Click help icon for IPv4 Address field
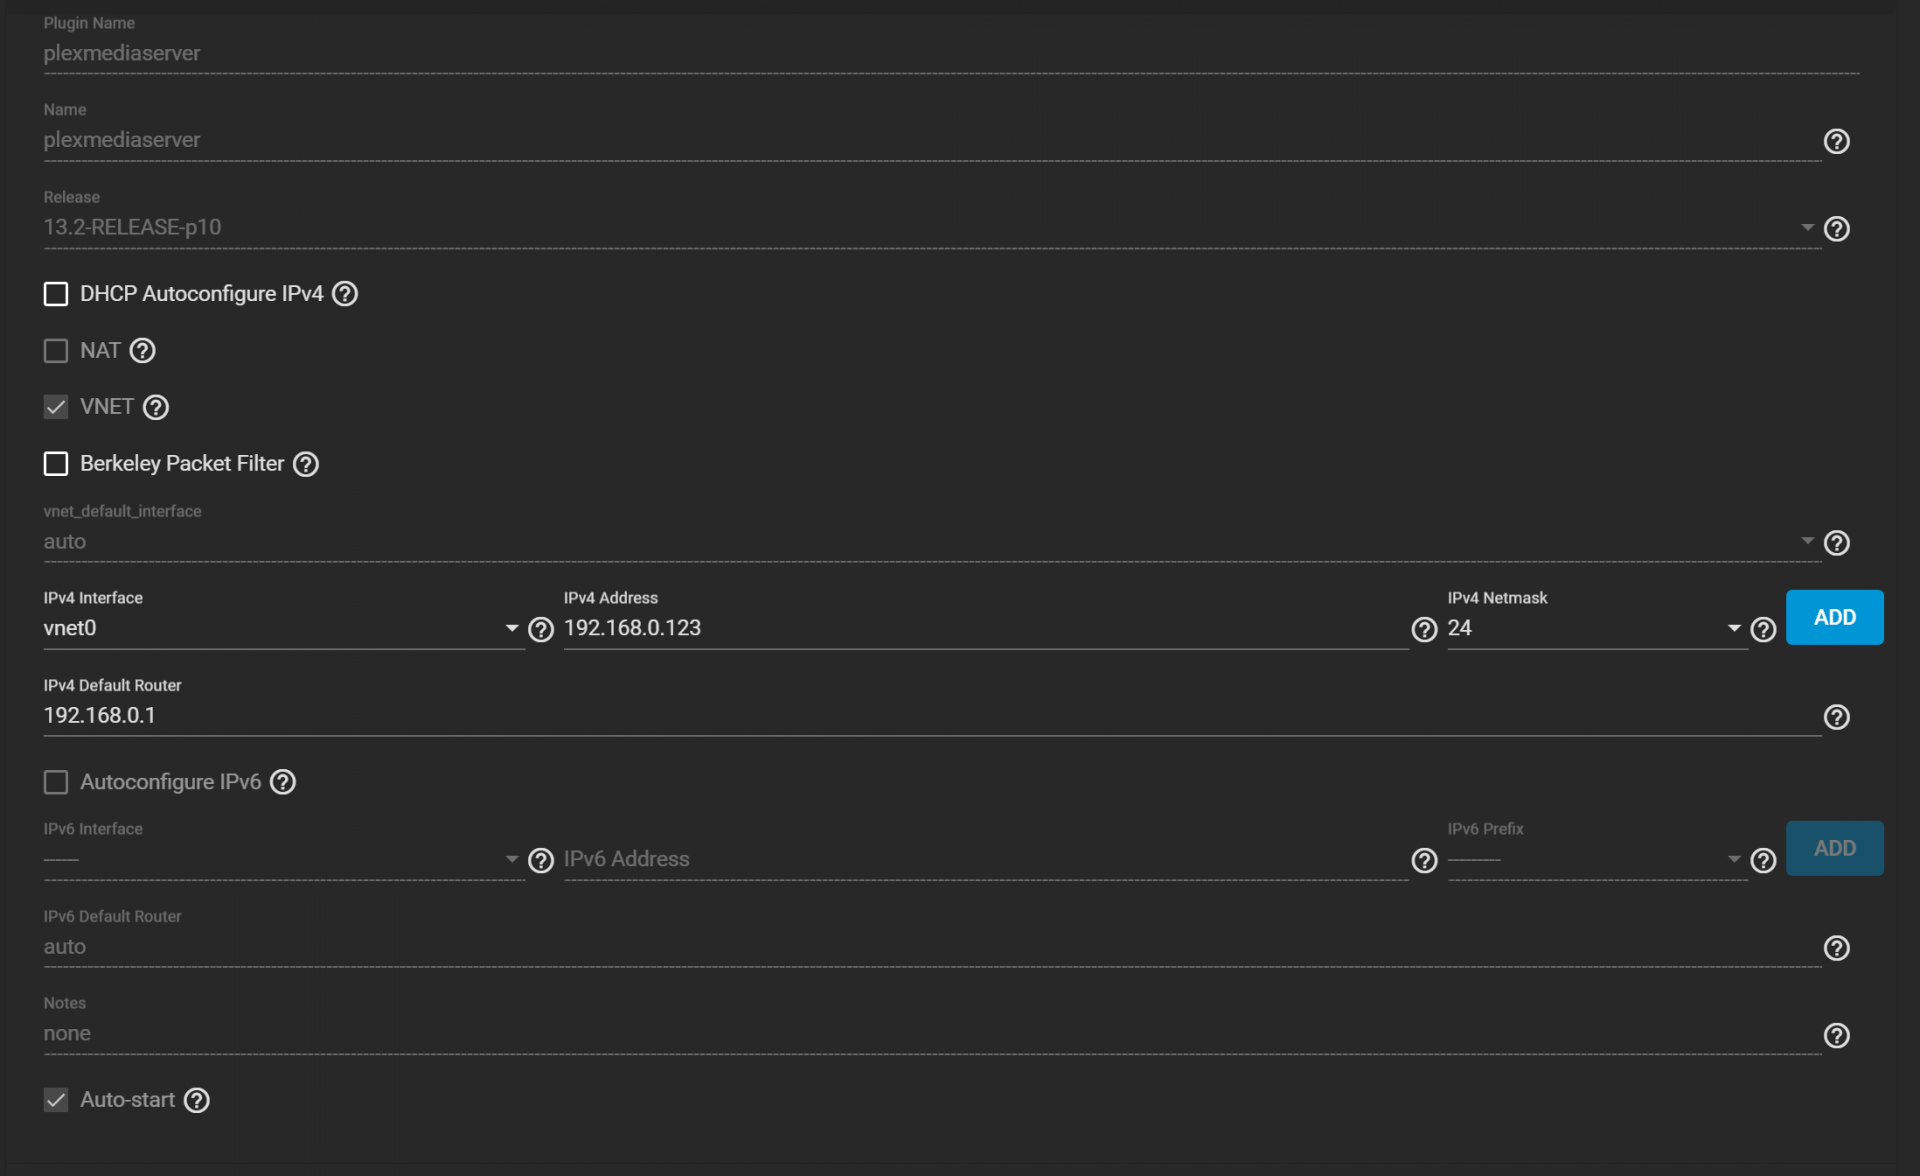The width and height of the screenshot is (1920, 1176). pyautogui.click(x=1424, y=629)
